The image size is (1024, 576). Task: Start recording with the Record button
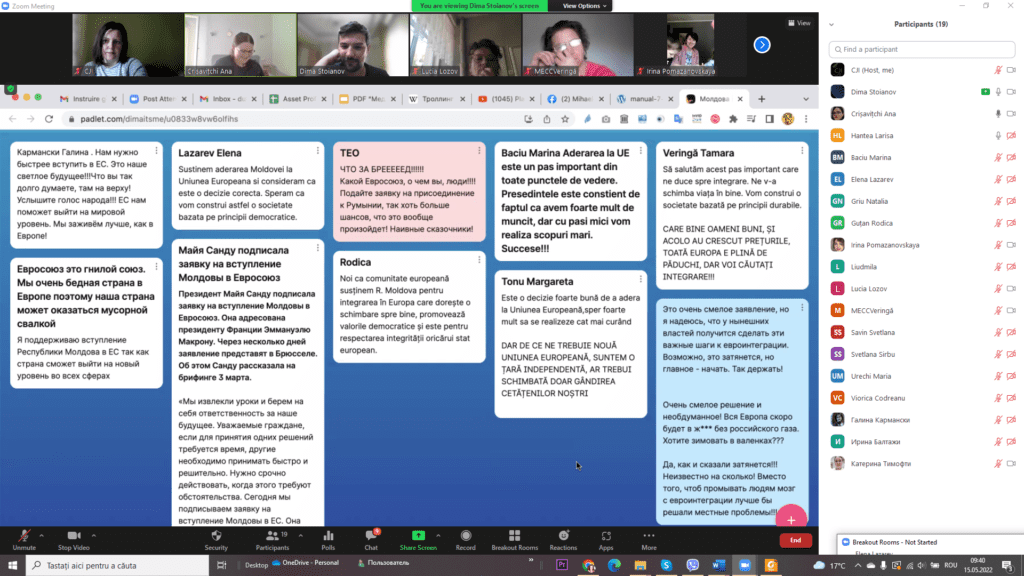[465, 537]
